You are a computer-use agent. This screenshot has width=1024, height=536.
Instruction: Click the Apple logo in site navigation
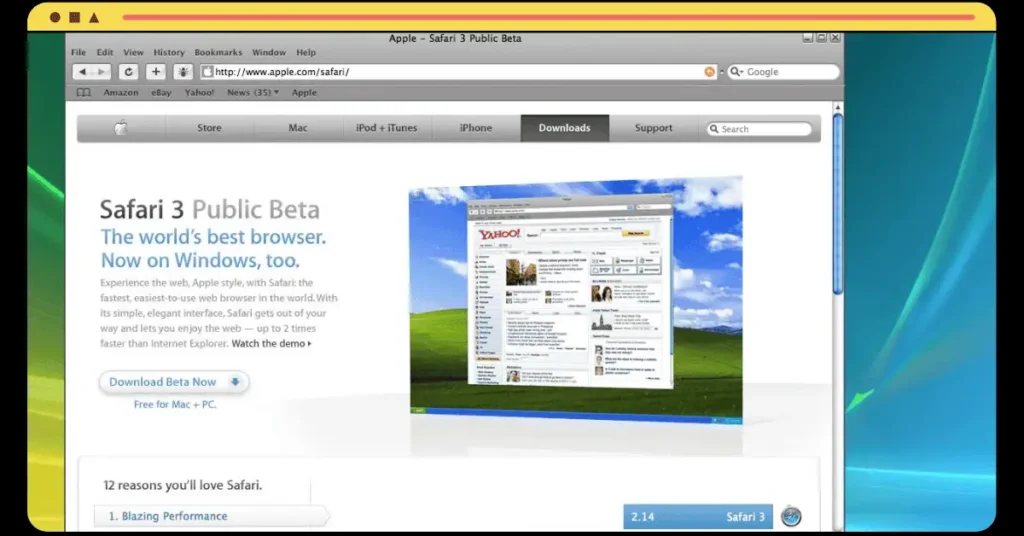click(121, 128)
